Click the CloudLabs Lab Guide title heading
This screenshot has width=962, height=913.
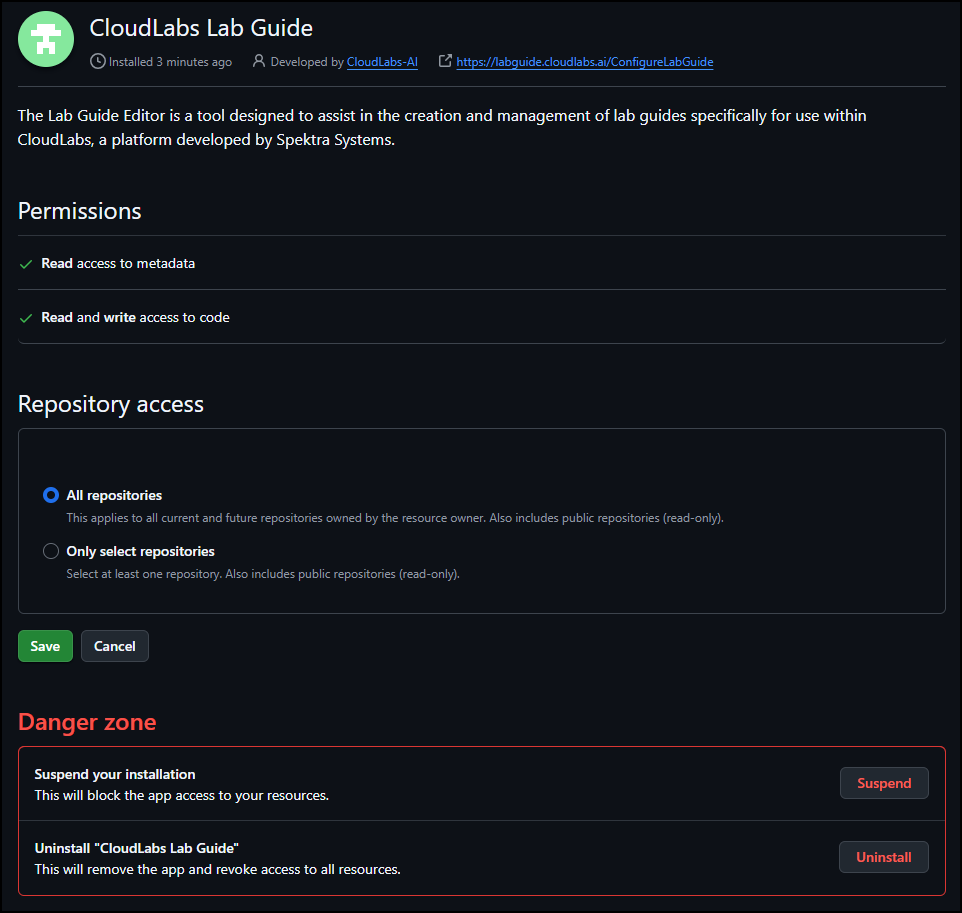(201, 28)
